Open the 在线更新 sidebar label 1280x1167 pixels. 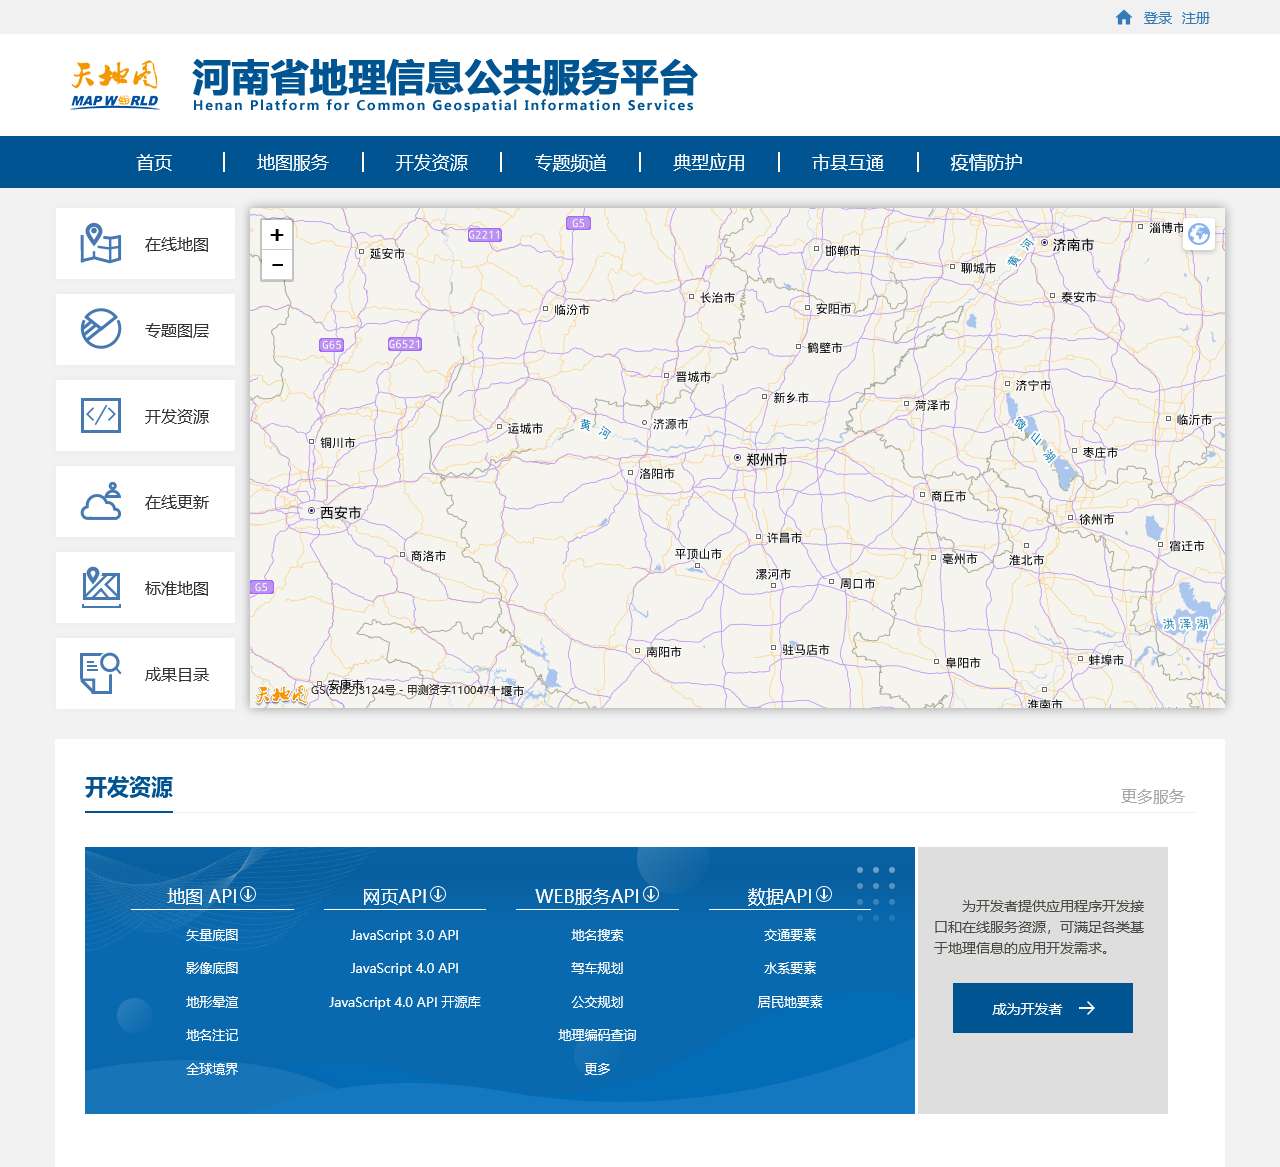tap(177, 502)
